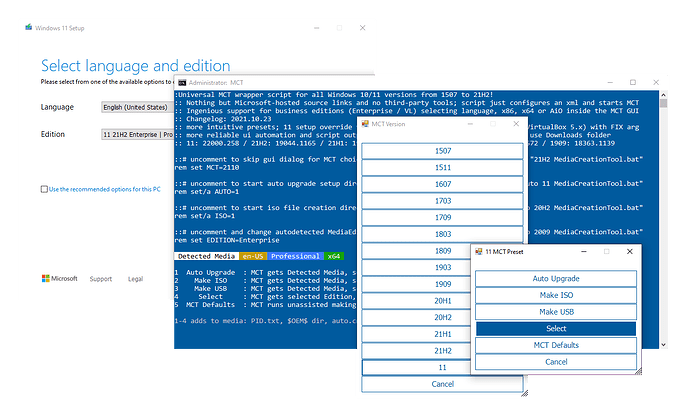Open the Support link in Setup
Screen dimensions: 690x416
click(x=101, y=279)
